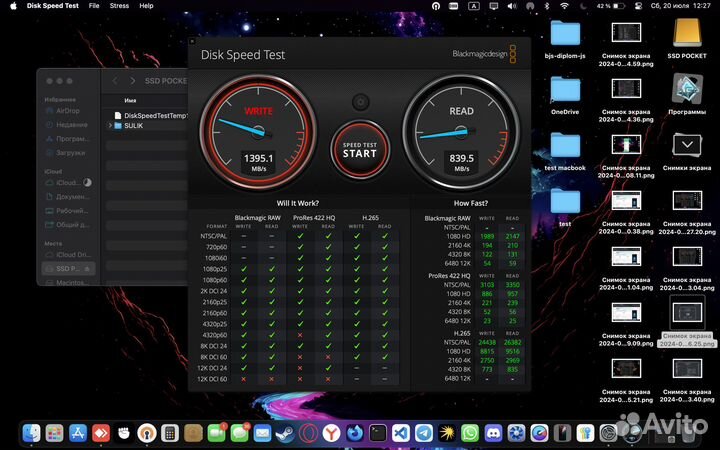Open the Wi-Fi menu bar icon

564,6
